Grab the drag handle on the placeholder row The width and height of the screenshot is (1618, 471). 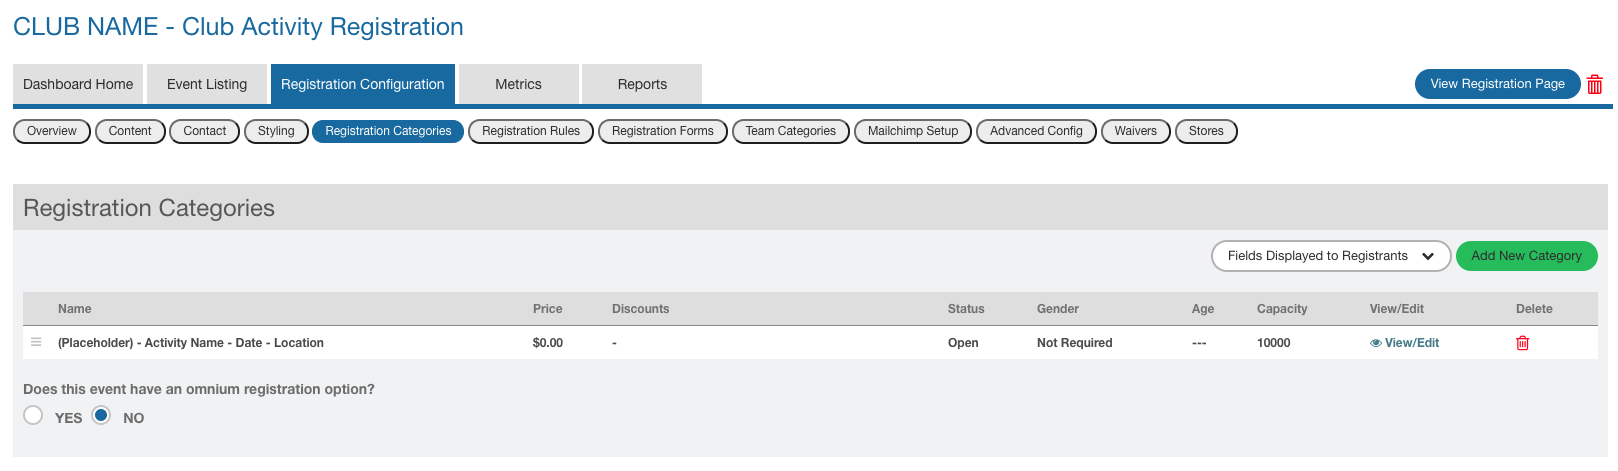36,342
